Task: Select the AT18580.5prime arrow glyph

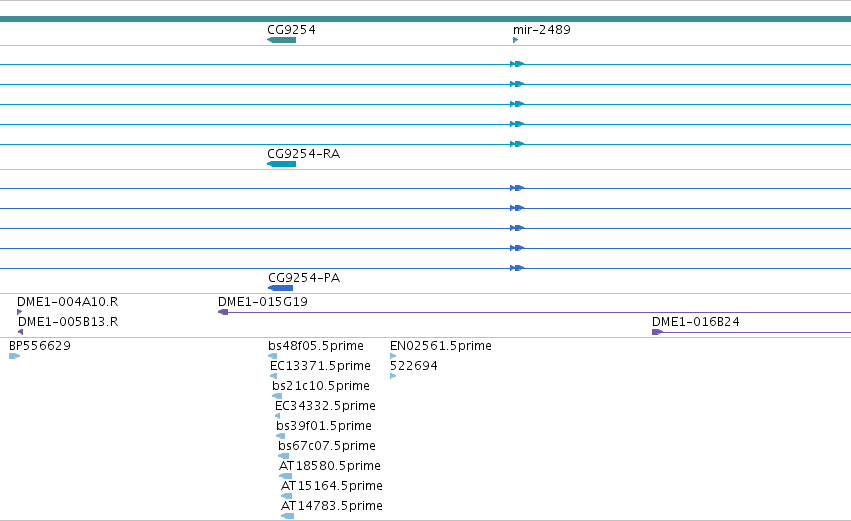Action: pos(285,476)
